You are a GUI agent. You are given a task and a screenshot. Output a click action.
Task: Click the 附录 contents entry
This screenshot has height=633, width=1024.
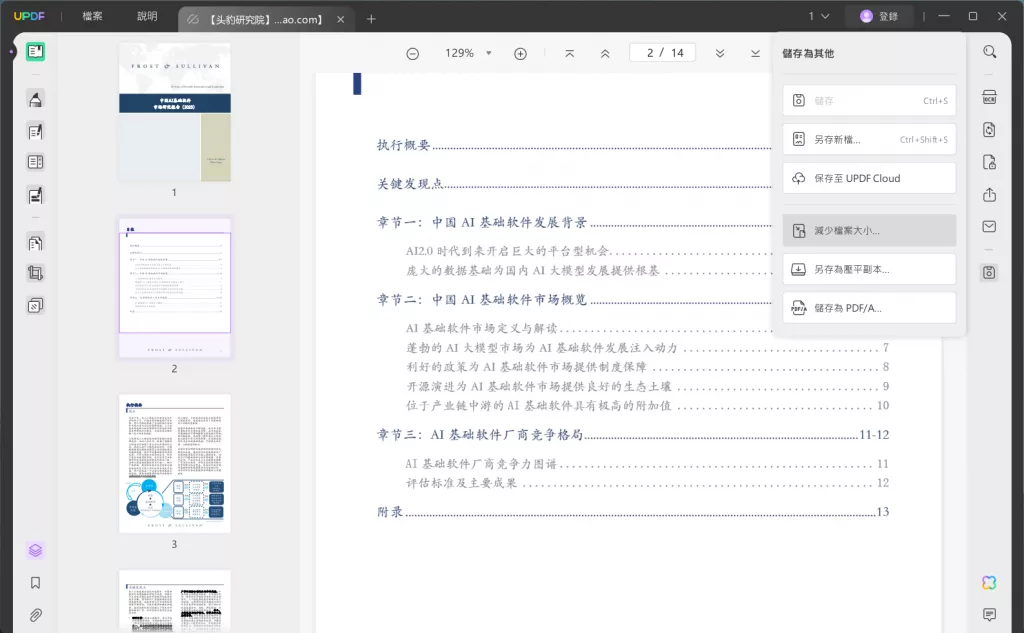coord(390,512)
